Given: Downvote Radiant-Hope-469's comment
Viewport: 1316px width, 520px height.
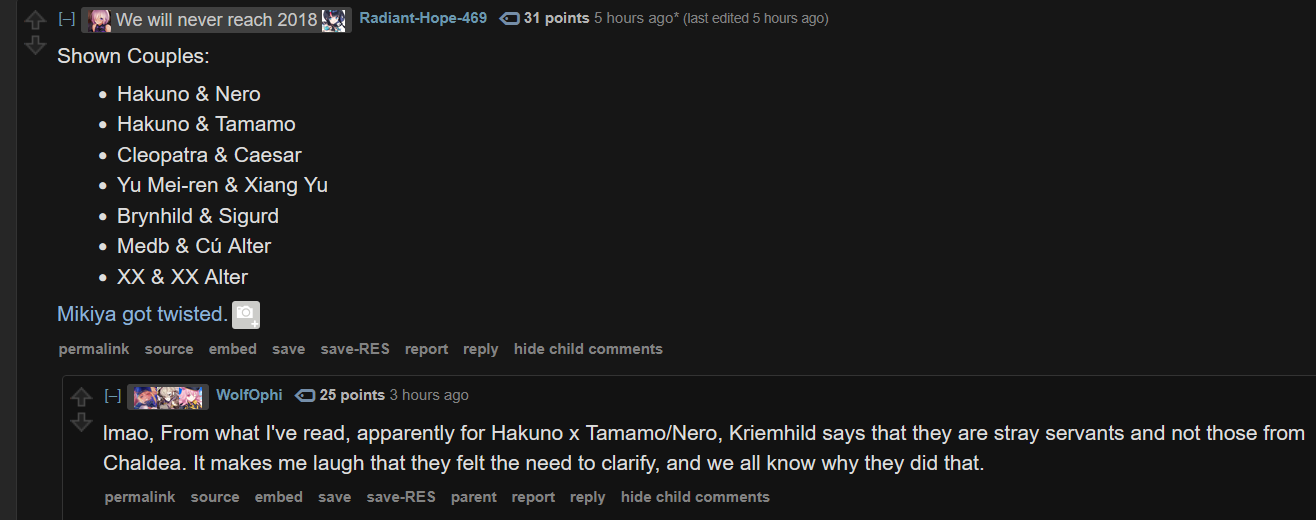Looking at the screenshot, I should tap(35, 45).
